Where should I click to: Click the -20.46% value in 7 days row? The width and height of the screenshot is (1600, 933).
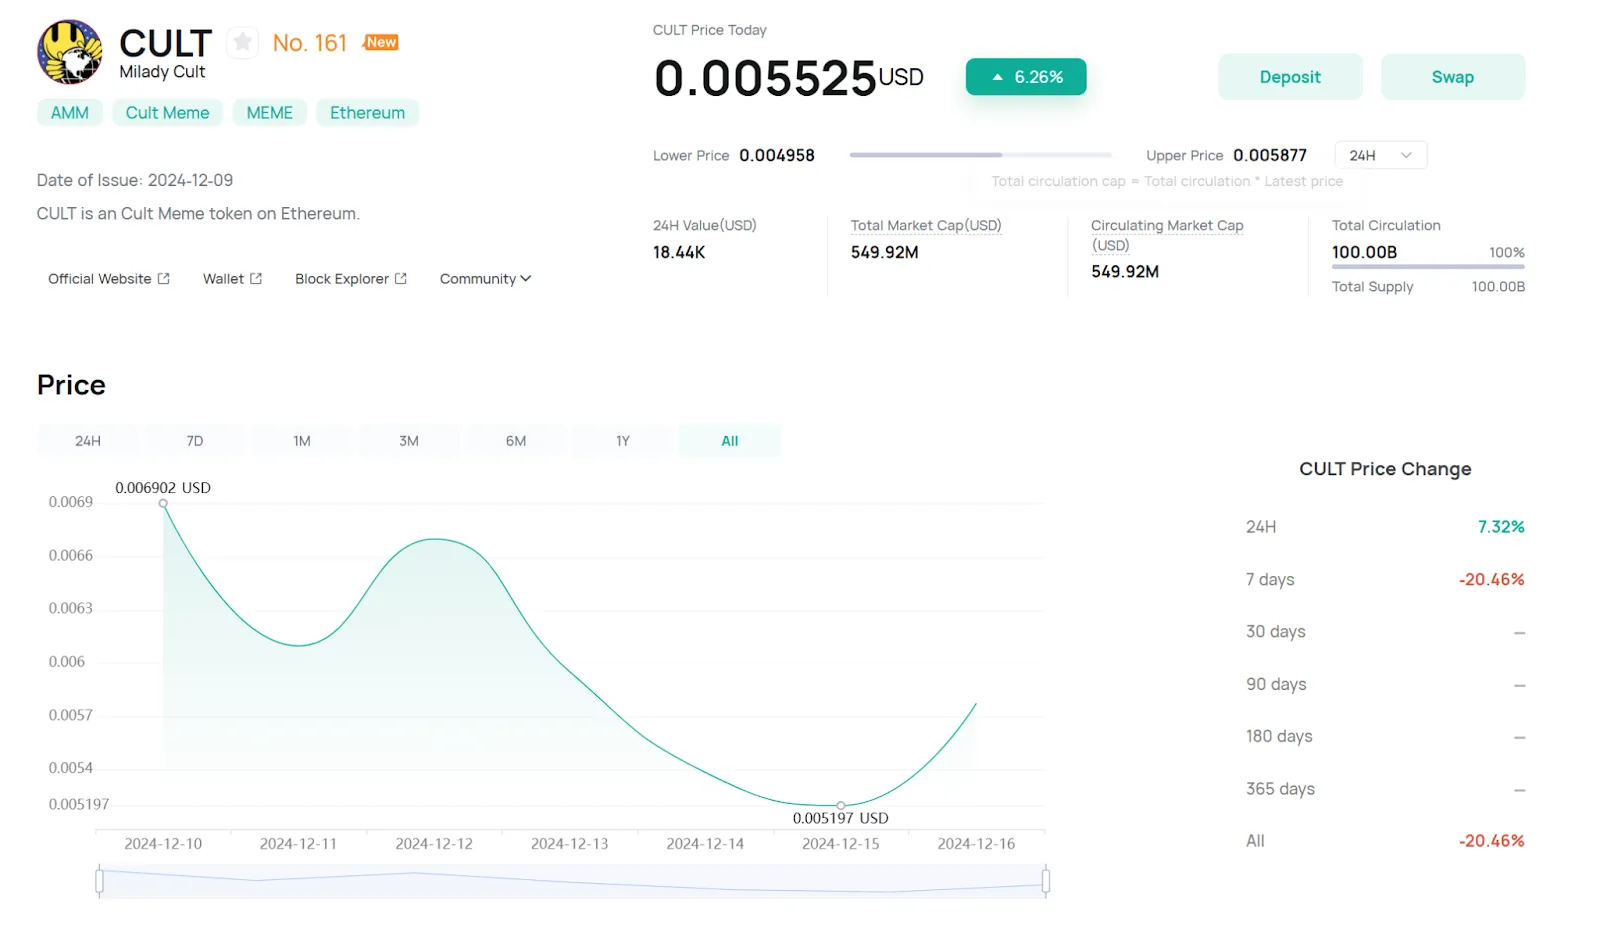(x=1492, y=580)
